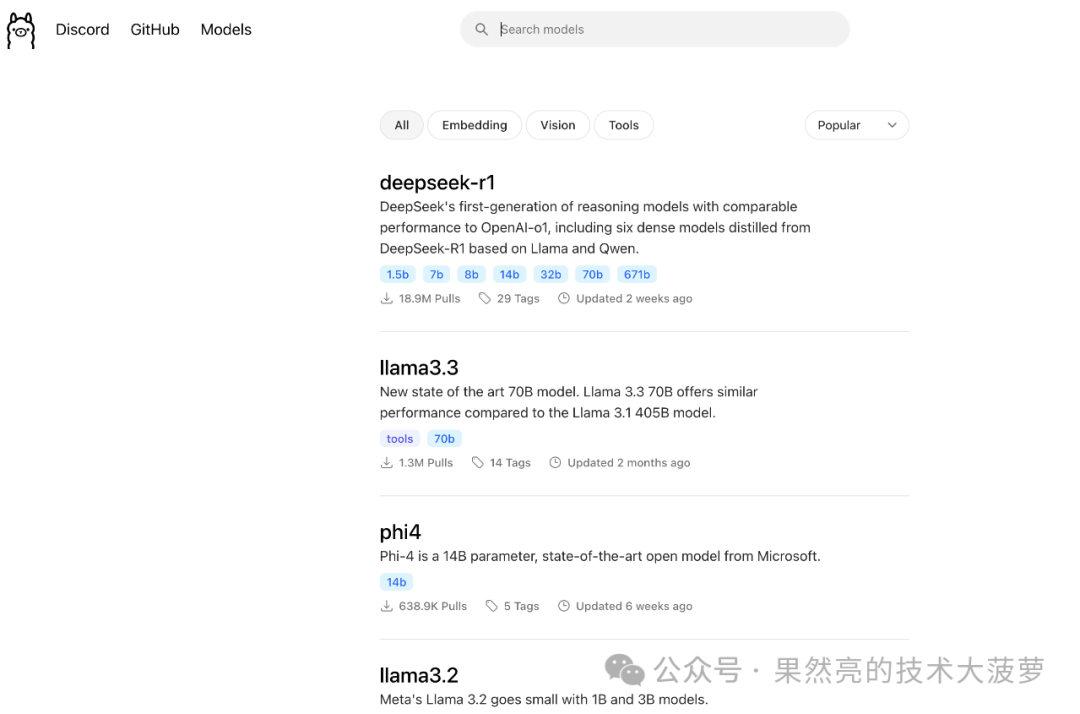Click the clock icon beside Updated 2 weeks ago
Screen dimensions: 1080x714
(x=563, y=298)
